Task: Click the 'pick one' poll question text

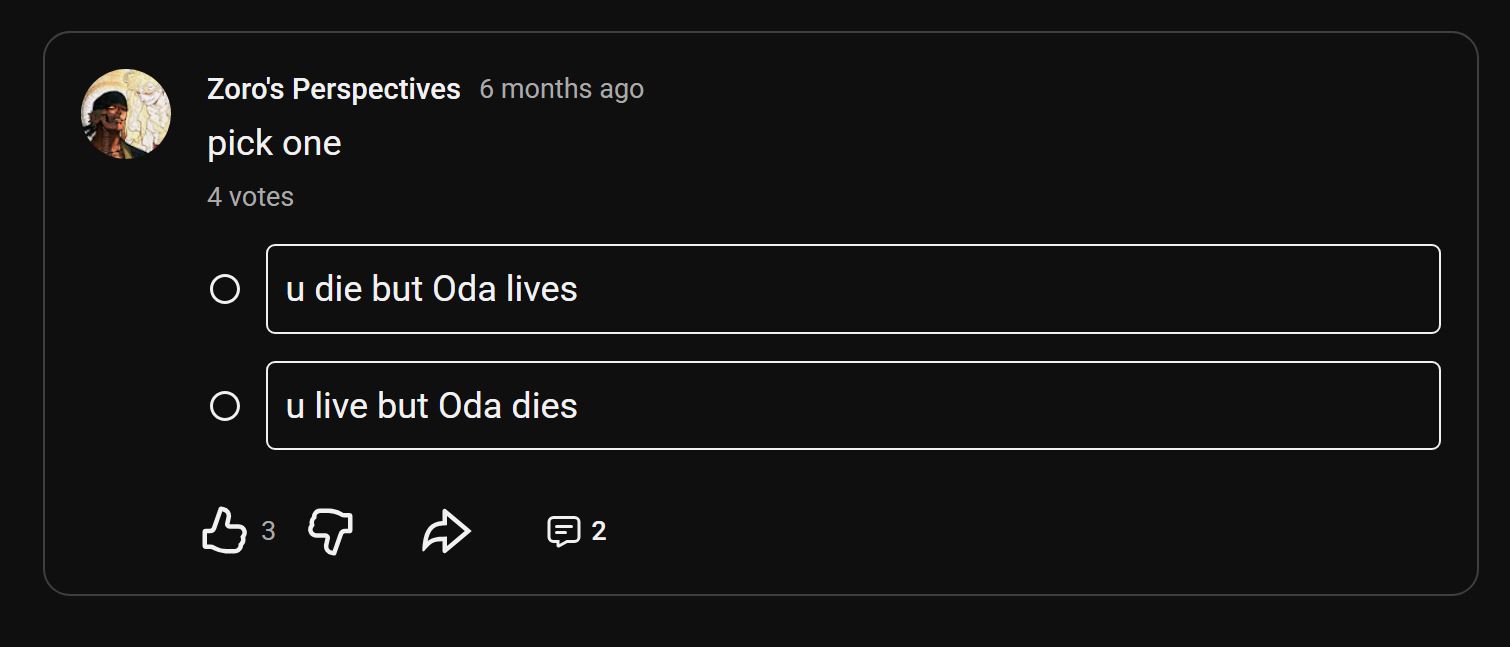Action: [274, 143]
